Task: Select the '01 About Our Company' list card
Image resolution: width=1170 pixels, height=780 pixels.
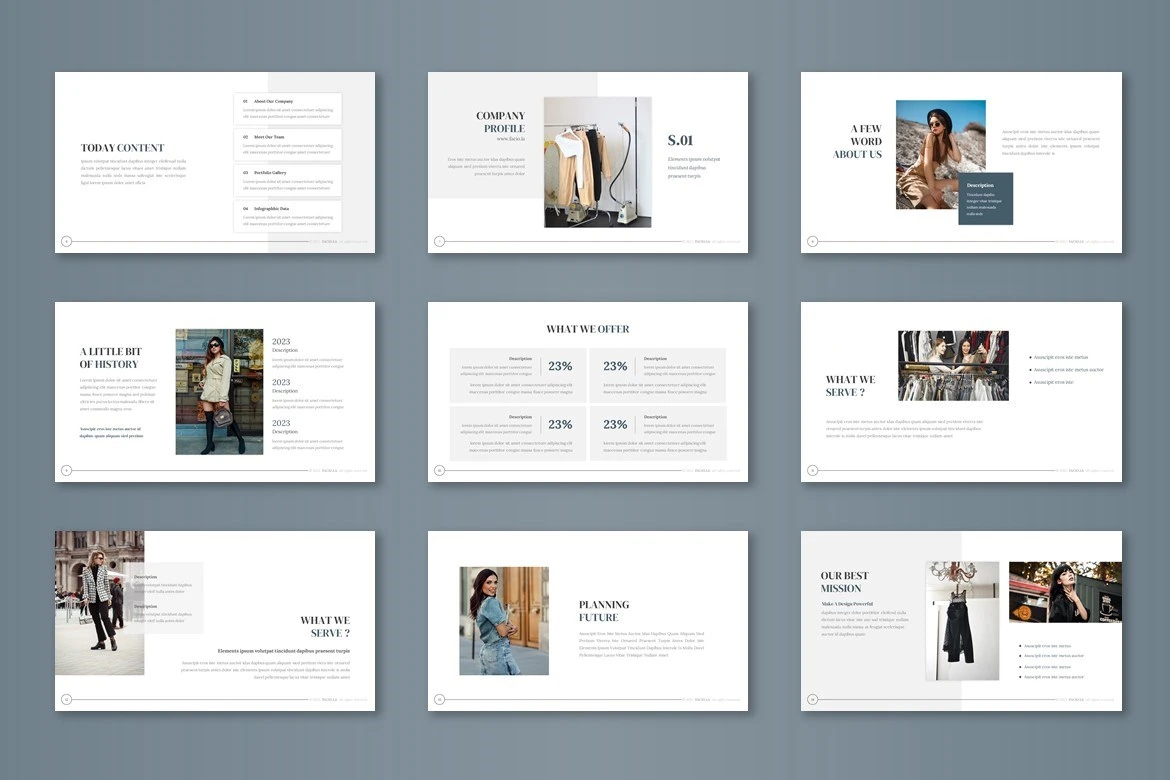Action: [288, 108]
